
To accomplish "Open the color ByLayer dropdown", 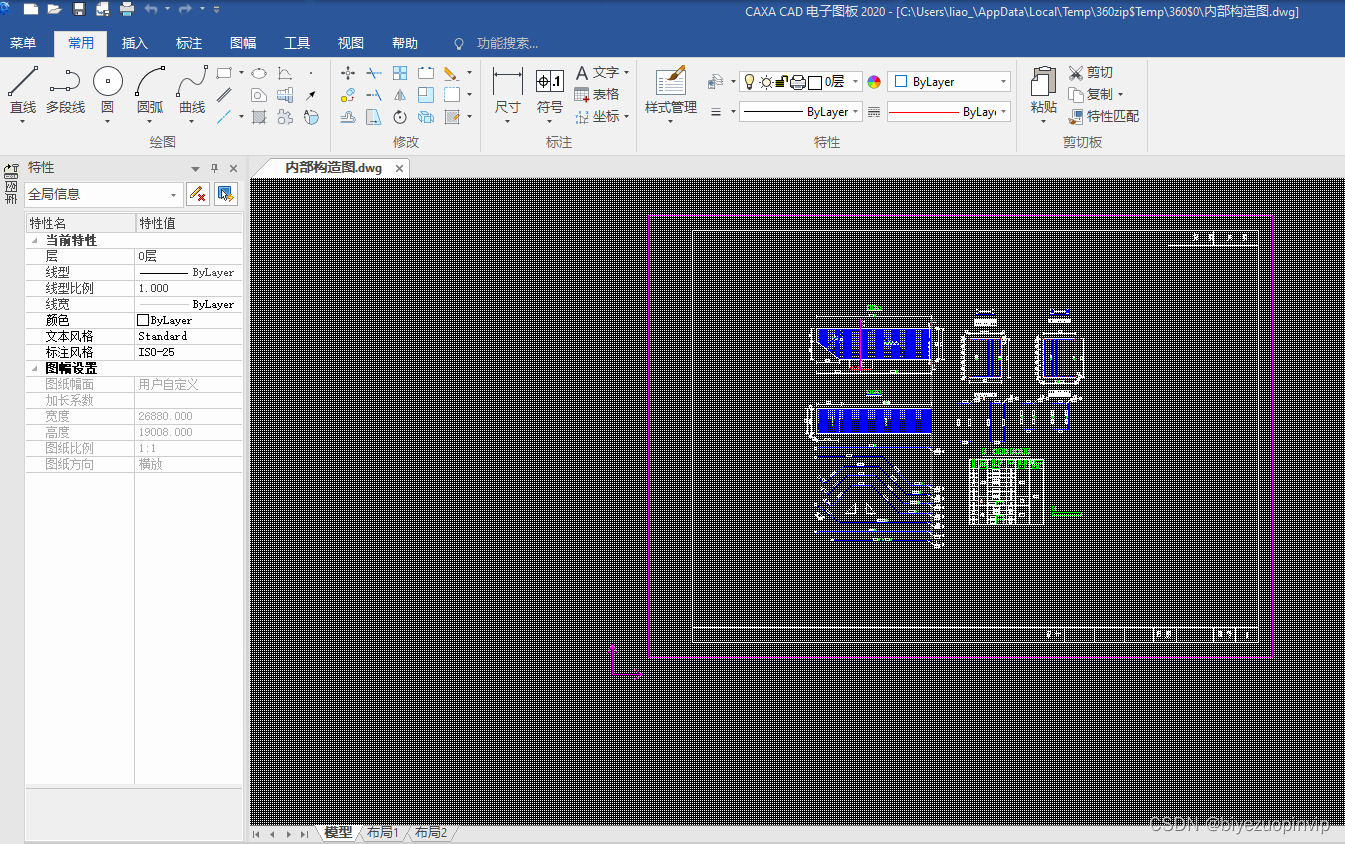I will click(949, 82).
